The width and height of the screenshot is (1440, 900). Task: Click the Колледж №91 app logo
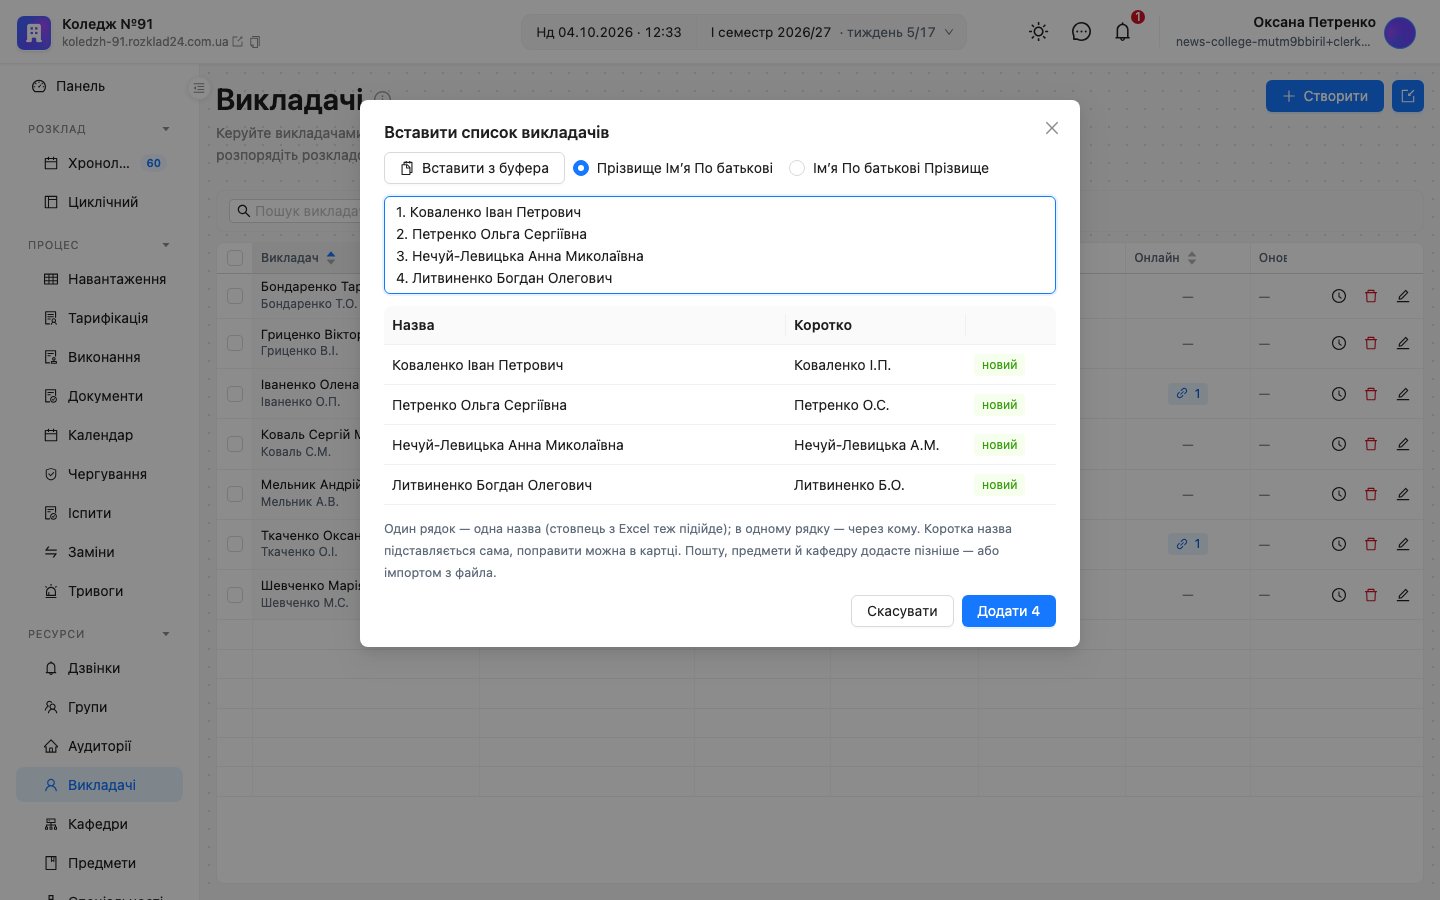[x=34, y=32]
